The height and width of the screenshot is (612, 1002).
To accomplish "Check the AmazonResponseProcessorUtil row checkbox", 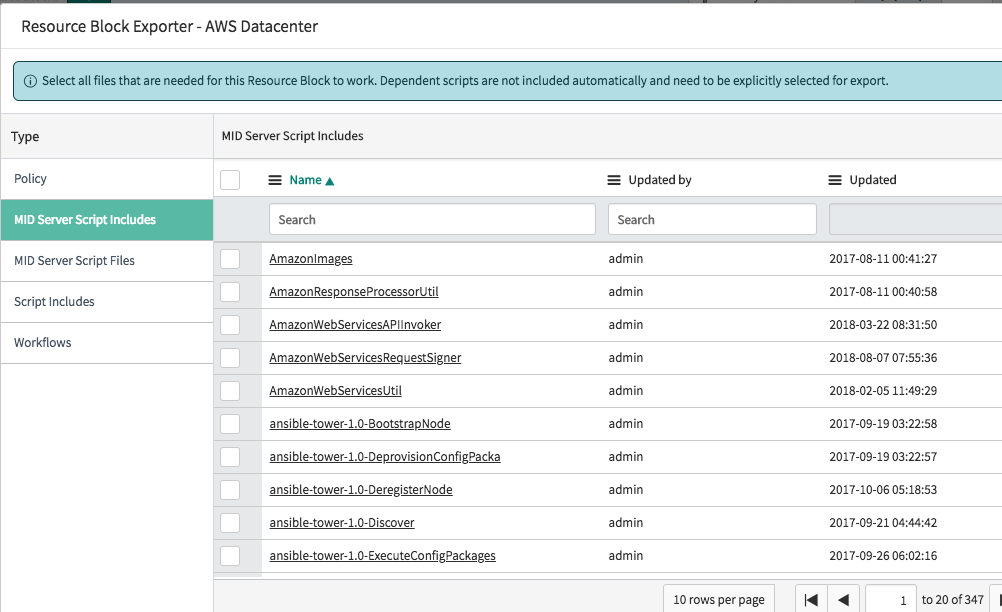I will tap(230, 292).
